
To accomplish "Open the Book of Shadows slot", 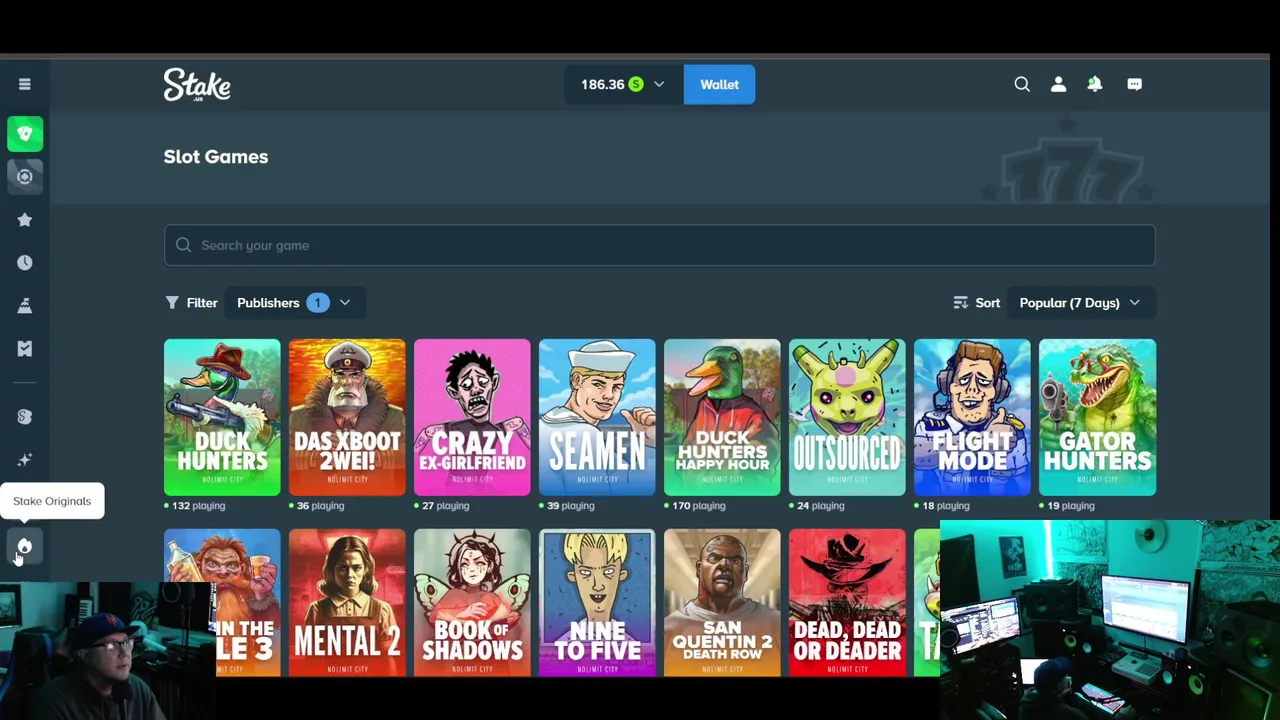I will click(472, 603).
